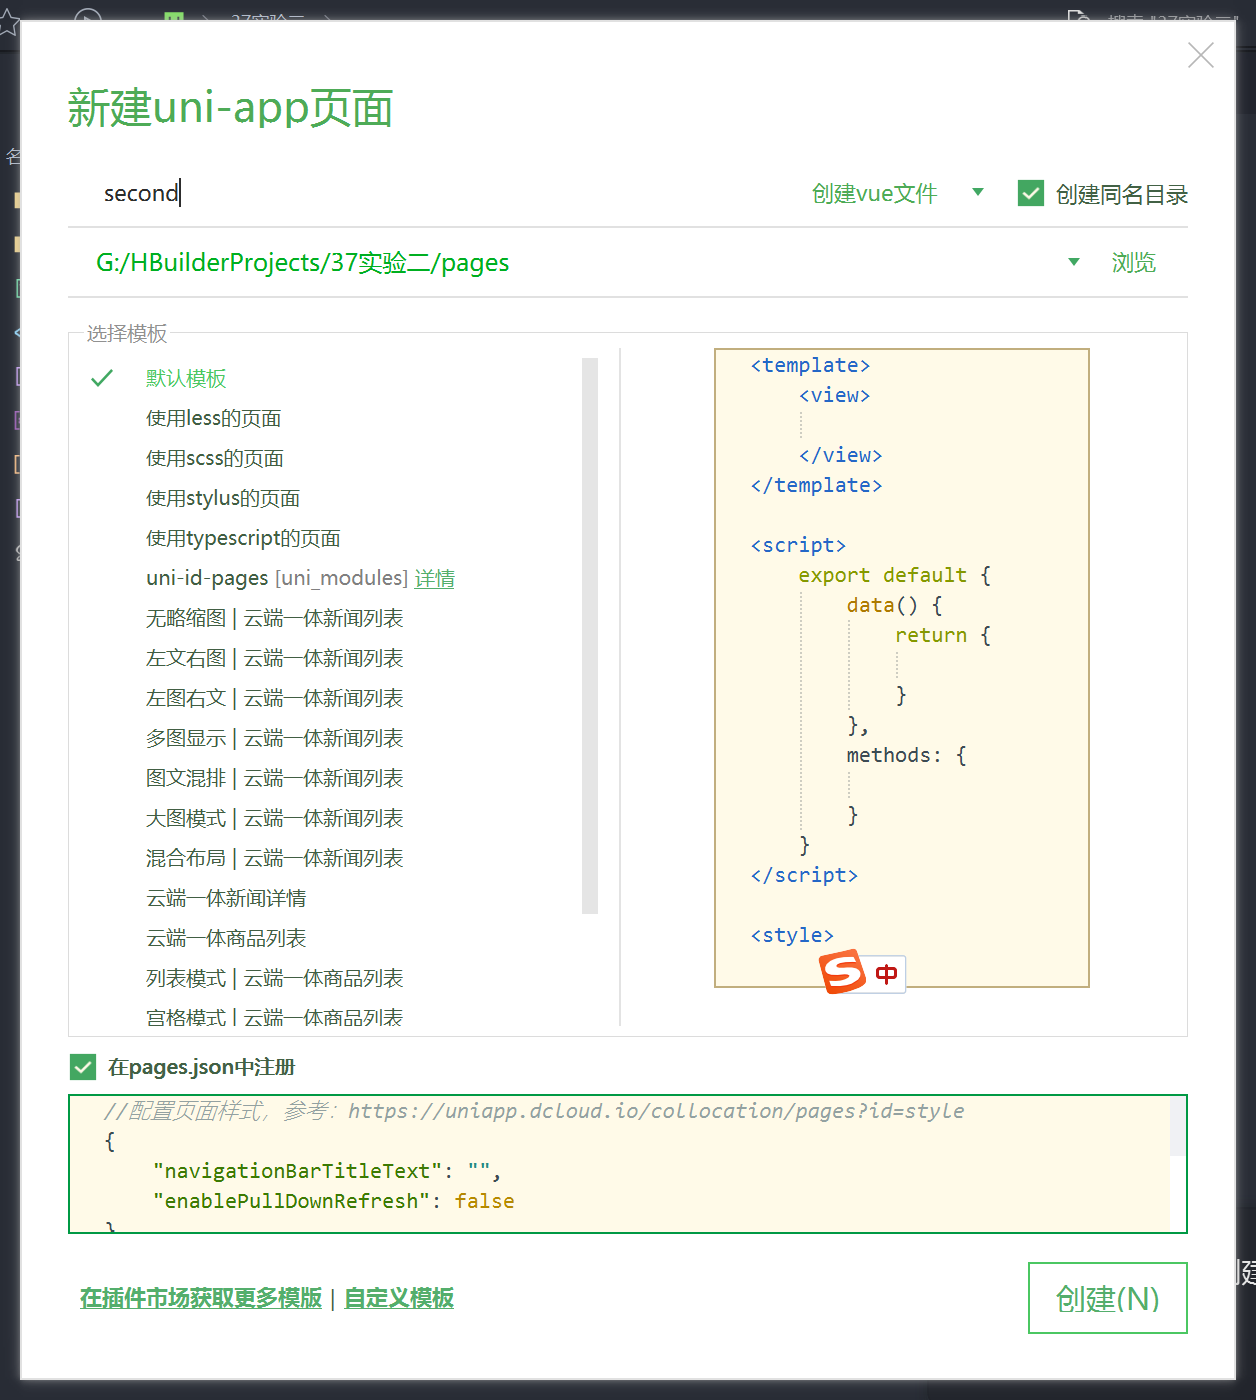The height and width of the screenshot is (1400, 1256).
Task: Expand the pages path dropdown arrow
Action: pyautogui.click(x=1074, y=262)
